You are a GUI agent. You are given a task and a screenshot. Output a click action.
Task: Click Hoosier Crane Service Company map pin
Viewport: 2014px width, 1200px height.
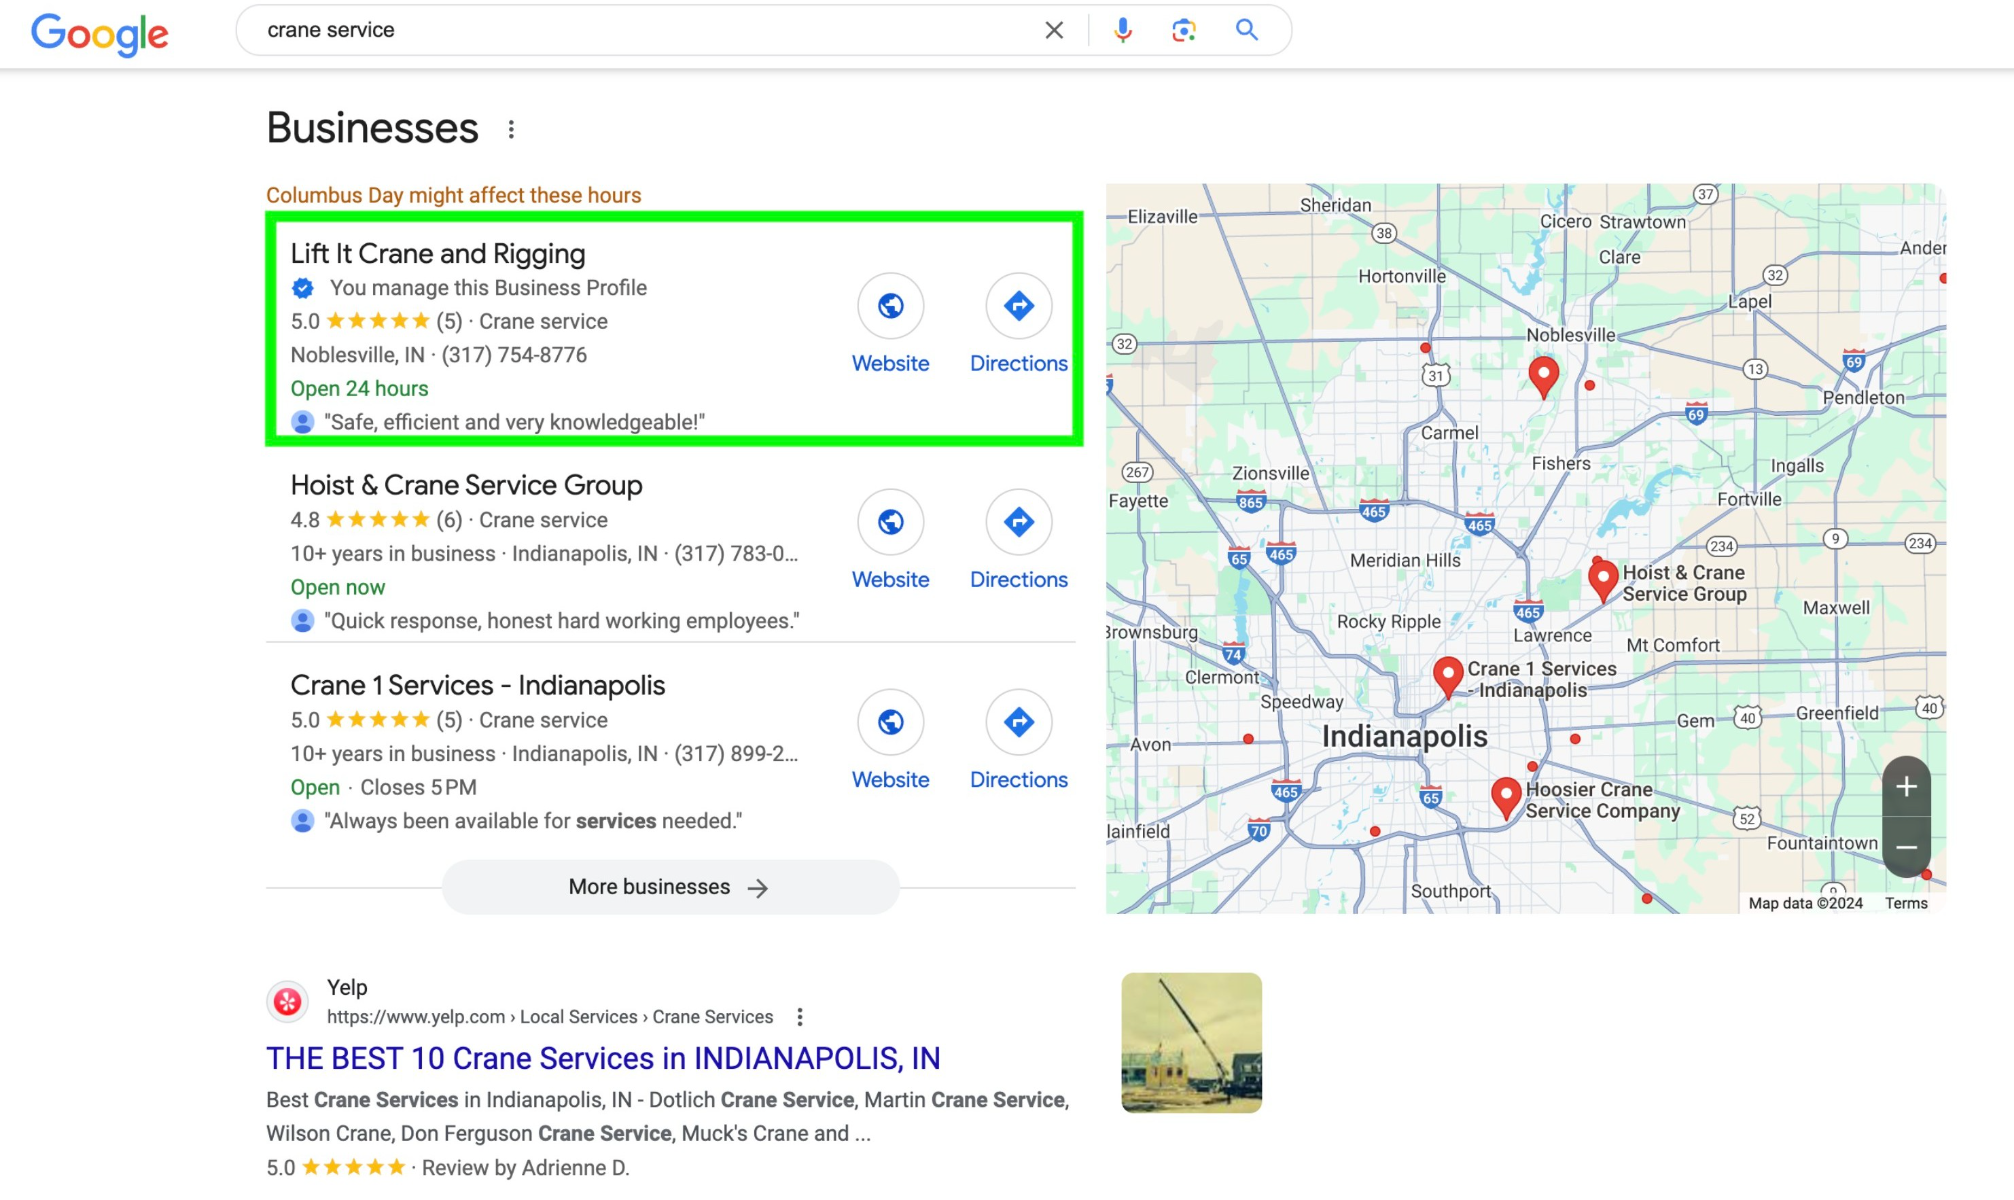pos(1506,798)
